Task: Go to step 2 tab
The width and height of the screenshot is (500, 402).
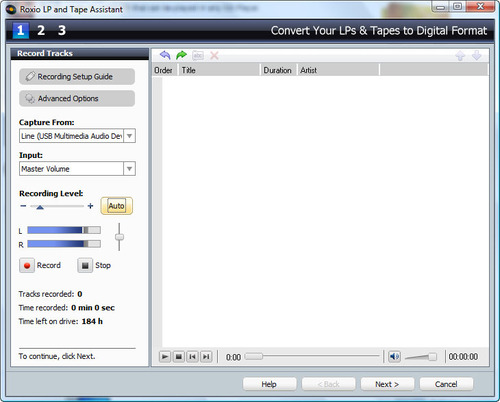Action: click(41, 30)
